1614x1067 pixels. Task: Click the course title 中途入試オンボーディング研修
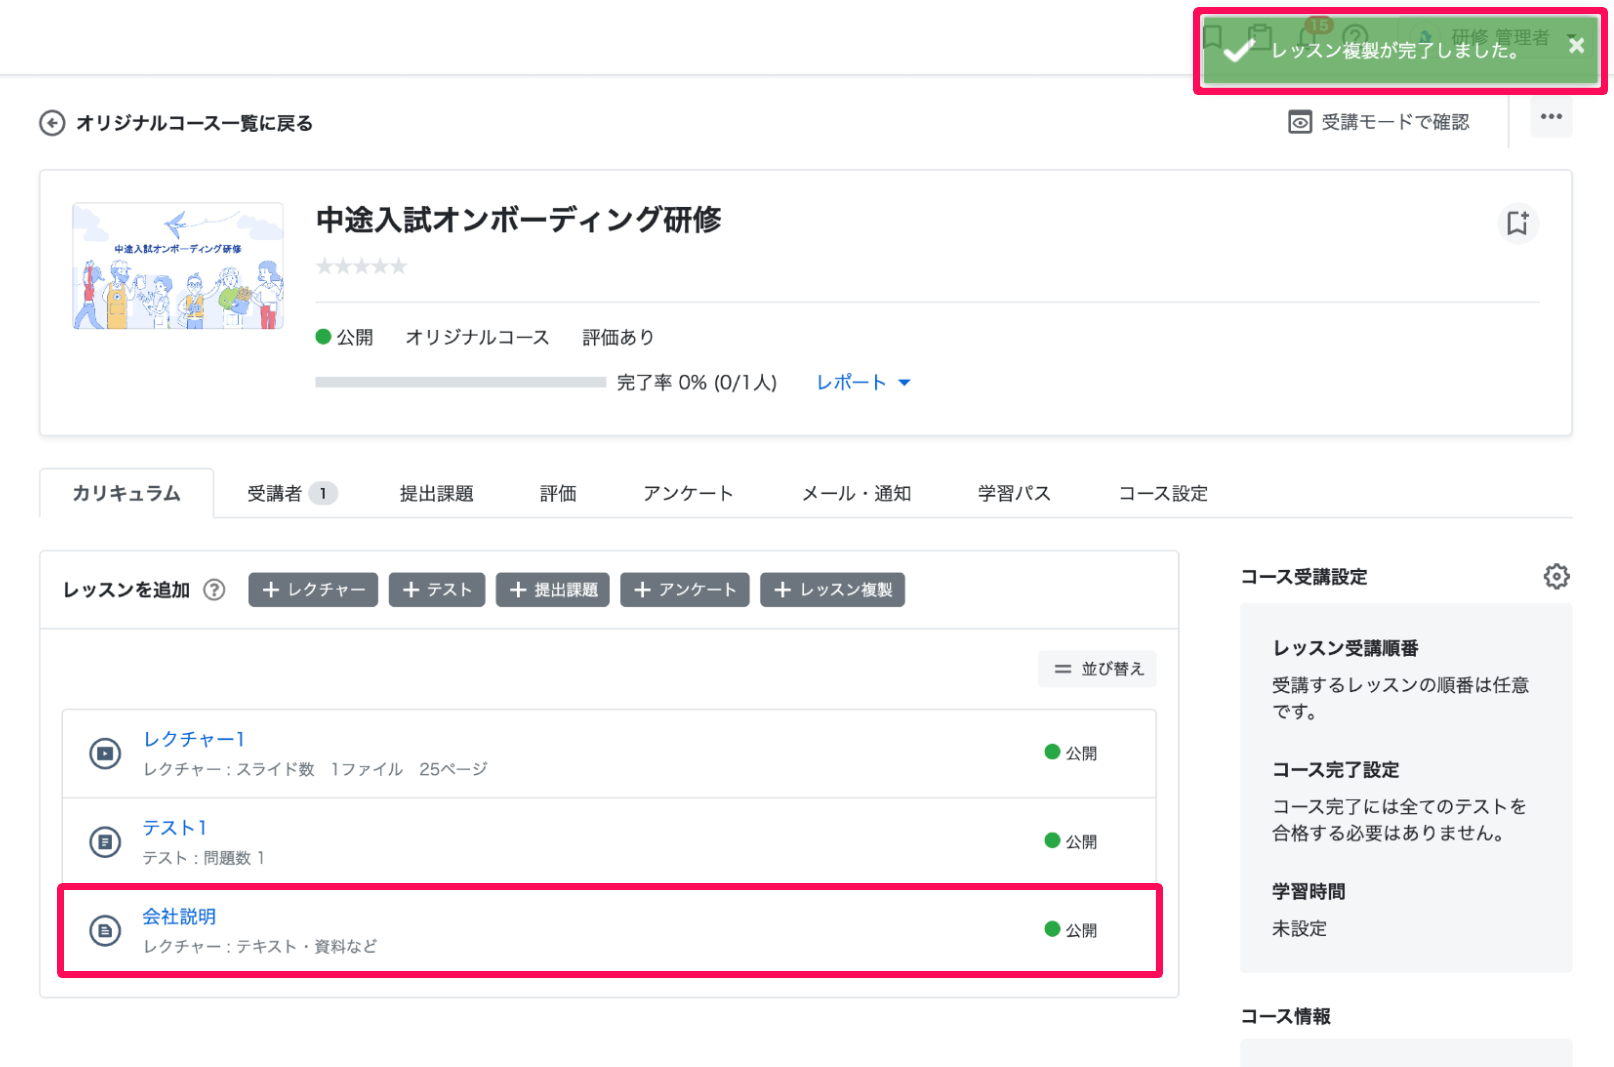click(518, 219)
